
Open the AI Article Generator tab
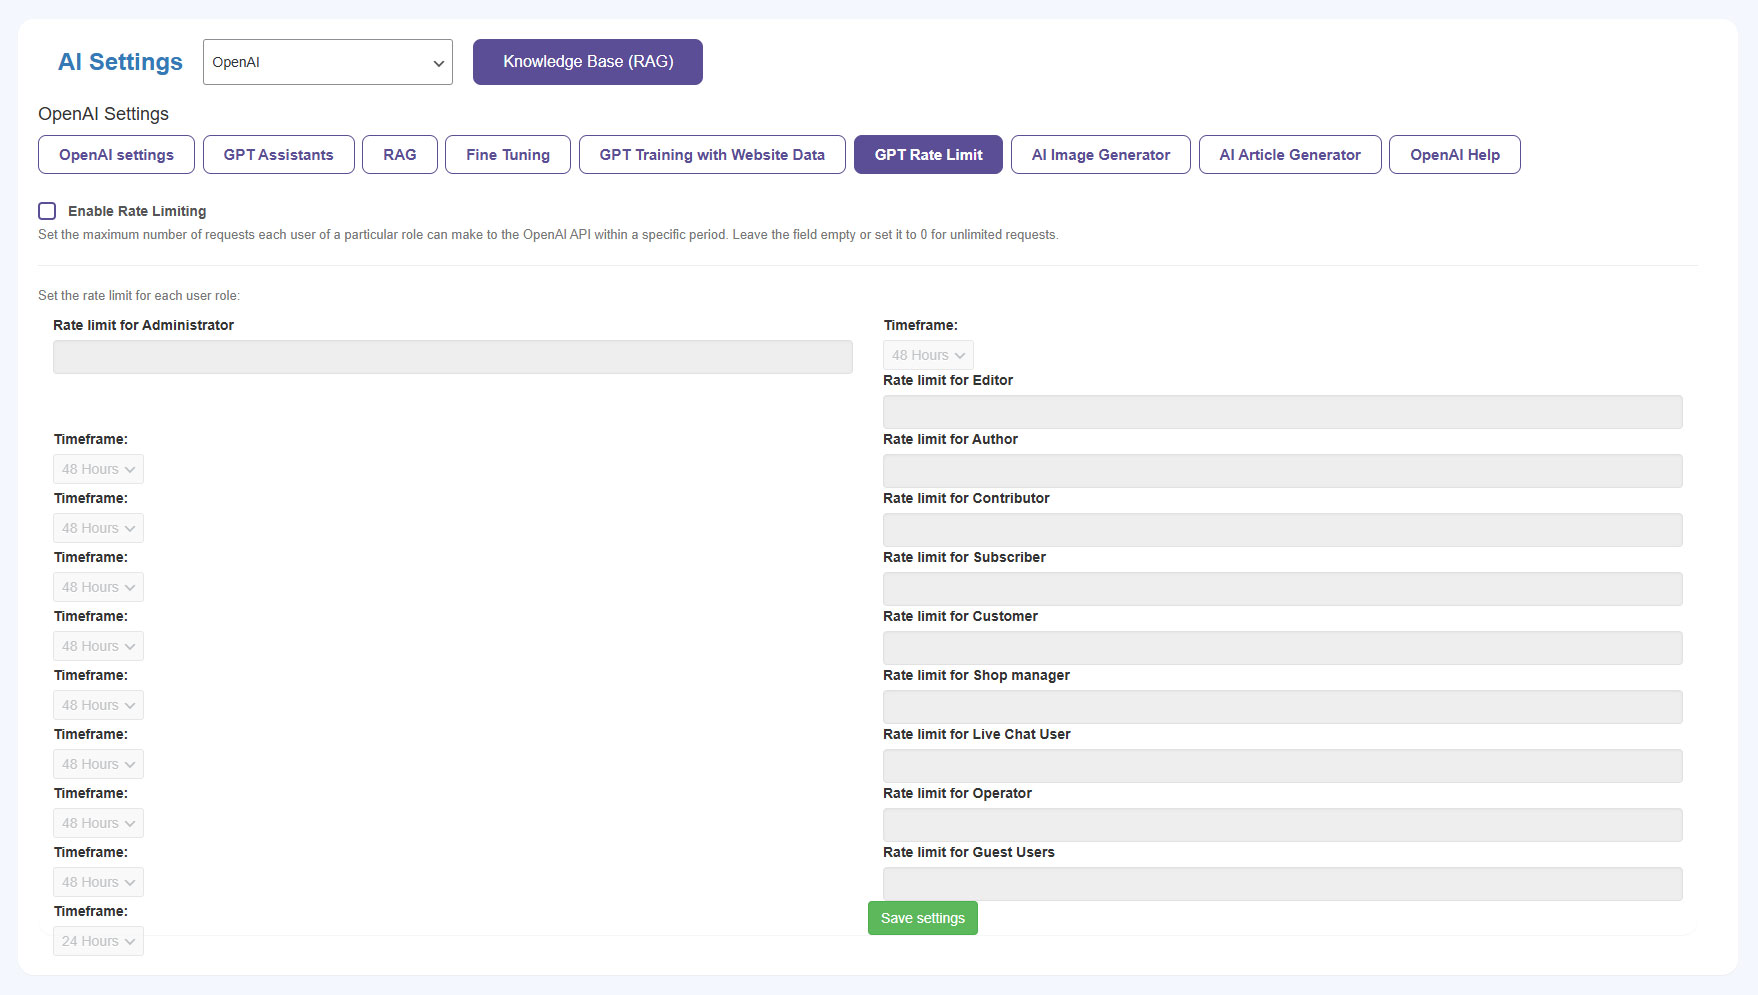(1289, 155)
